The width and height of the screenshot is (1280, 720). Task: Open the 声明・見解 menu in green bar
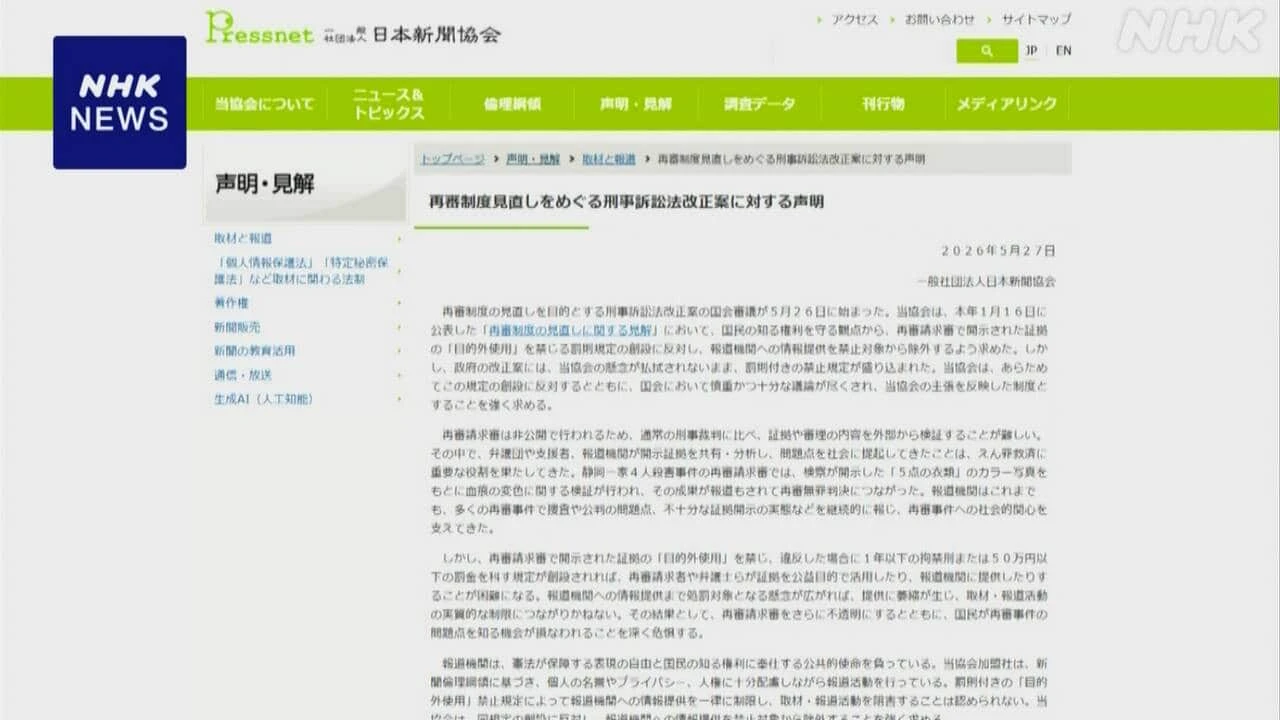coord(636,104)
